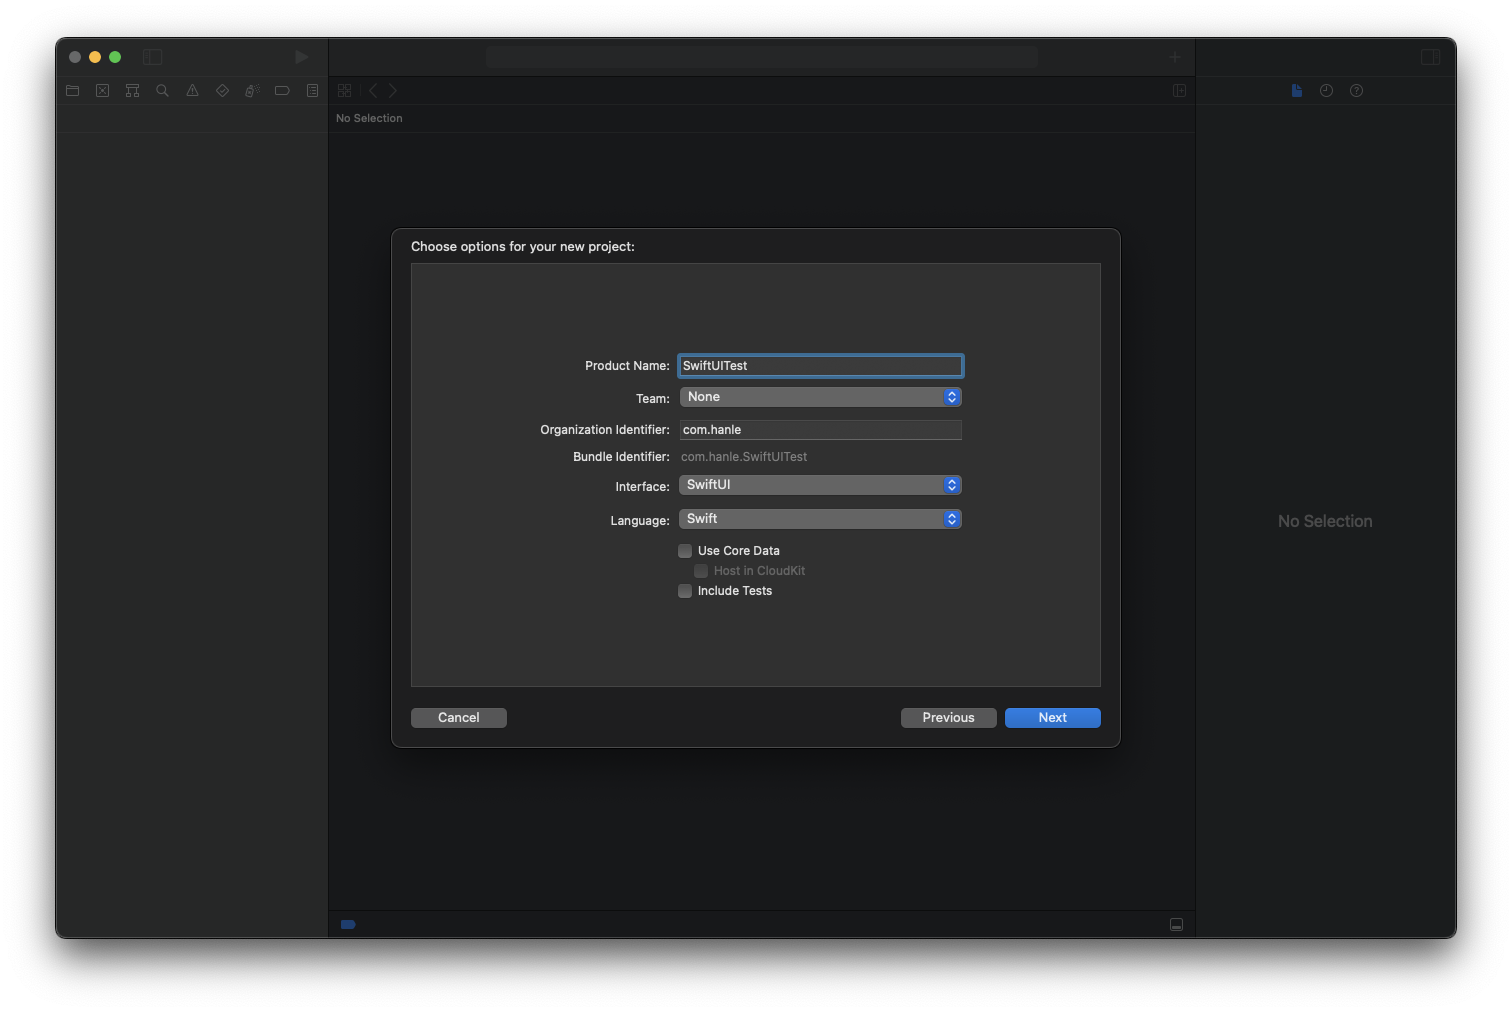This screenshot has width=1512, height=1012.
Task: Focus the Product Name field
Action: click(820, 366)
